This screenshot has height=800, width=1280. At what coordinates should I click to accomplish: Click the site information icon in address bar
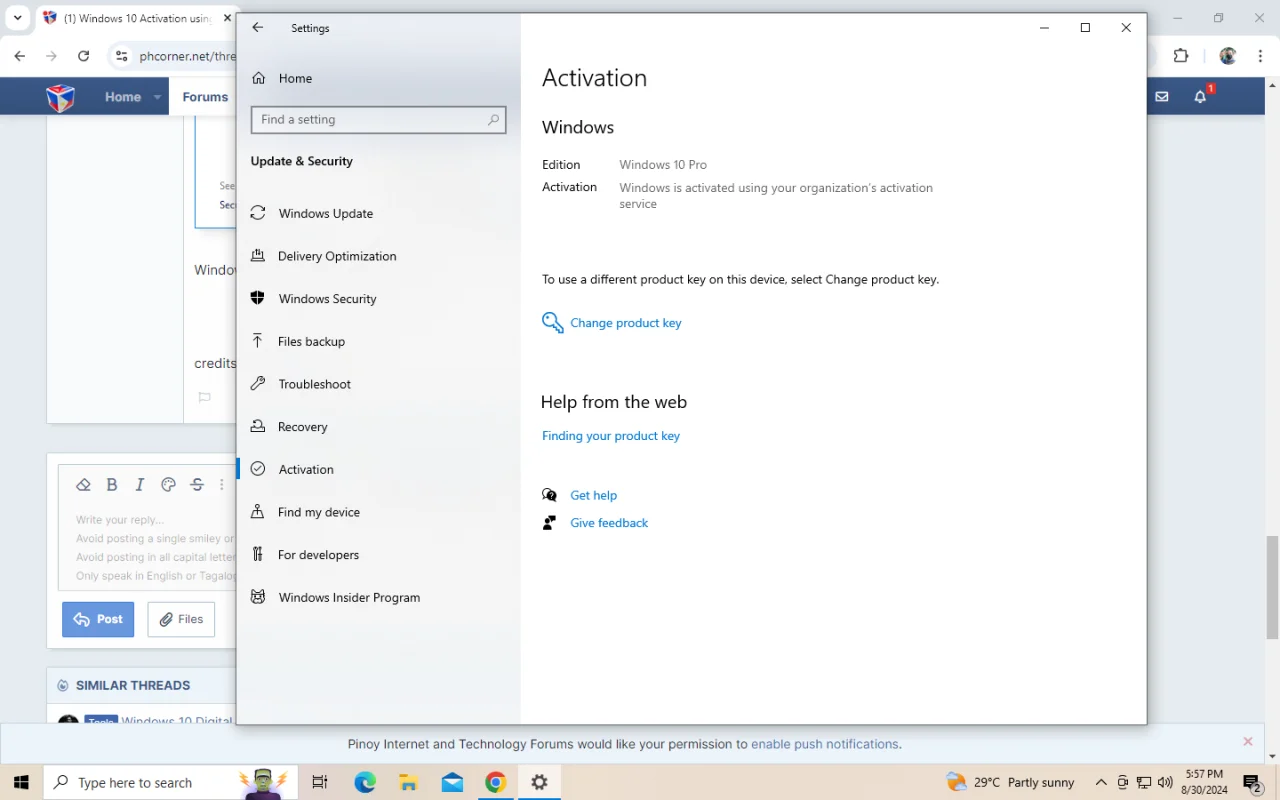tap(121, 56)
